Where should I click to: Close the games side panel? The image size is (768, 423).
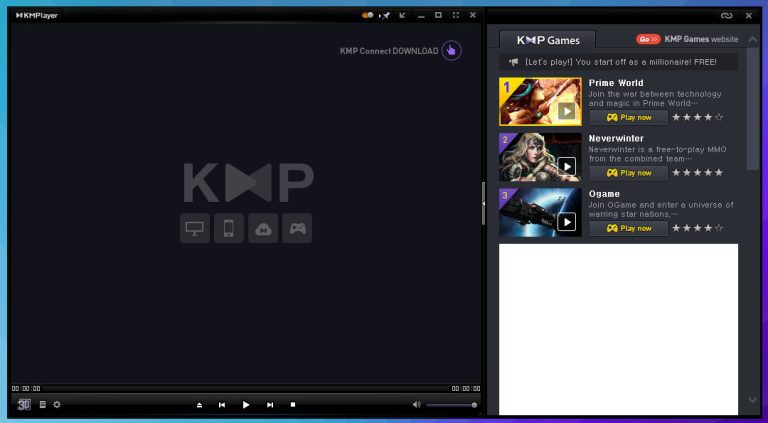[x=748, y=16]
